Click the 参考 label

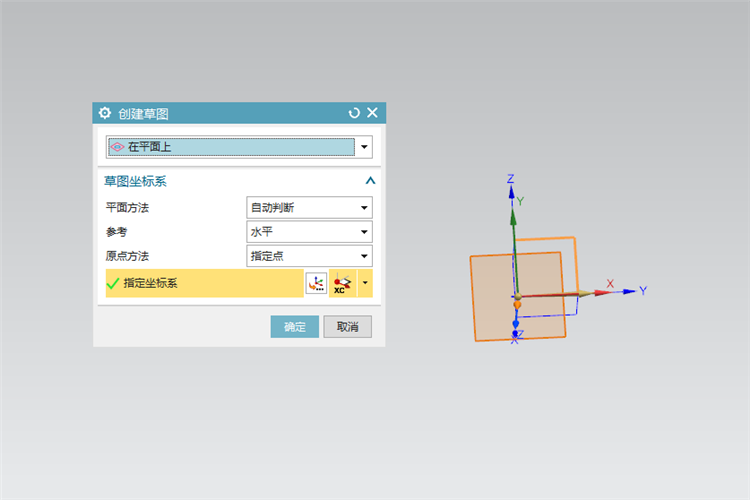[116, 232]
